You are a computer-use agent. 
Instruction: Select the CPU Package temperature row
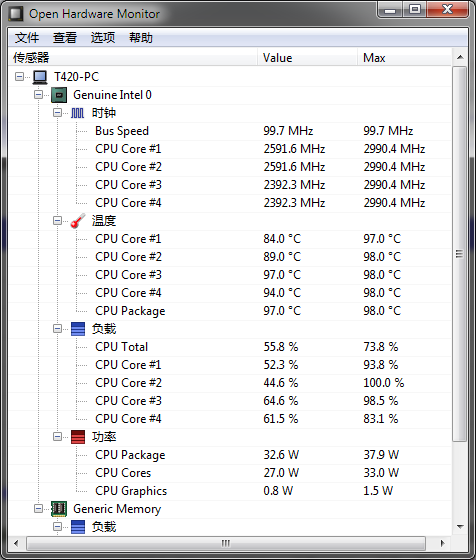coord(230,311)
